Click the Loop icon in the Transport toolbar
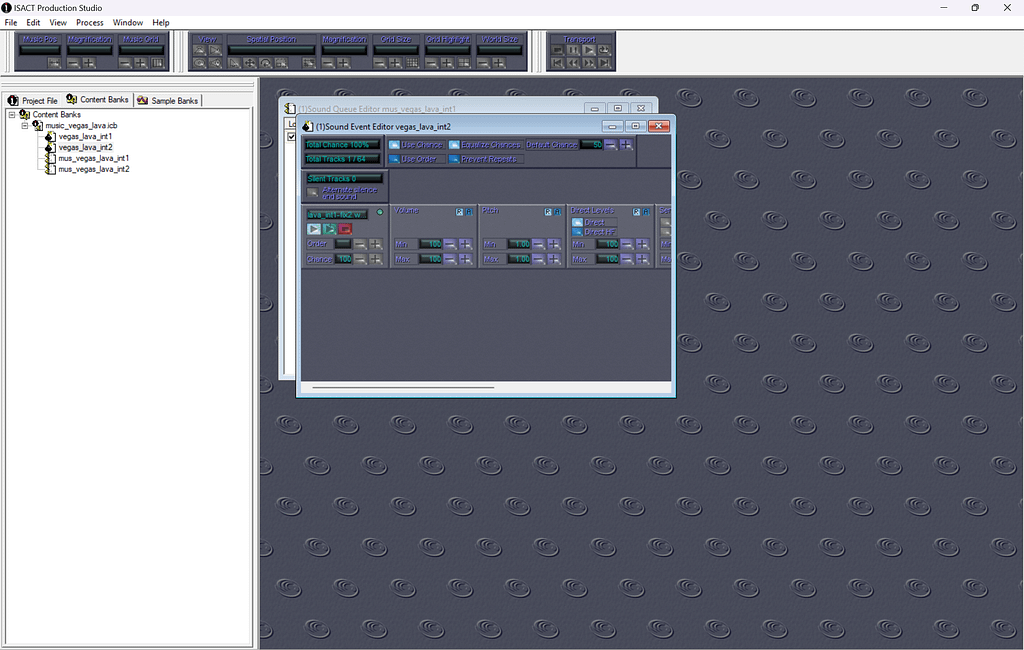This screenshot has height=650, width=1024. tap(604, 50)
